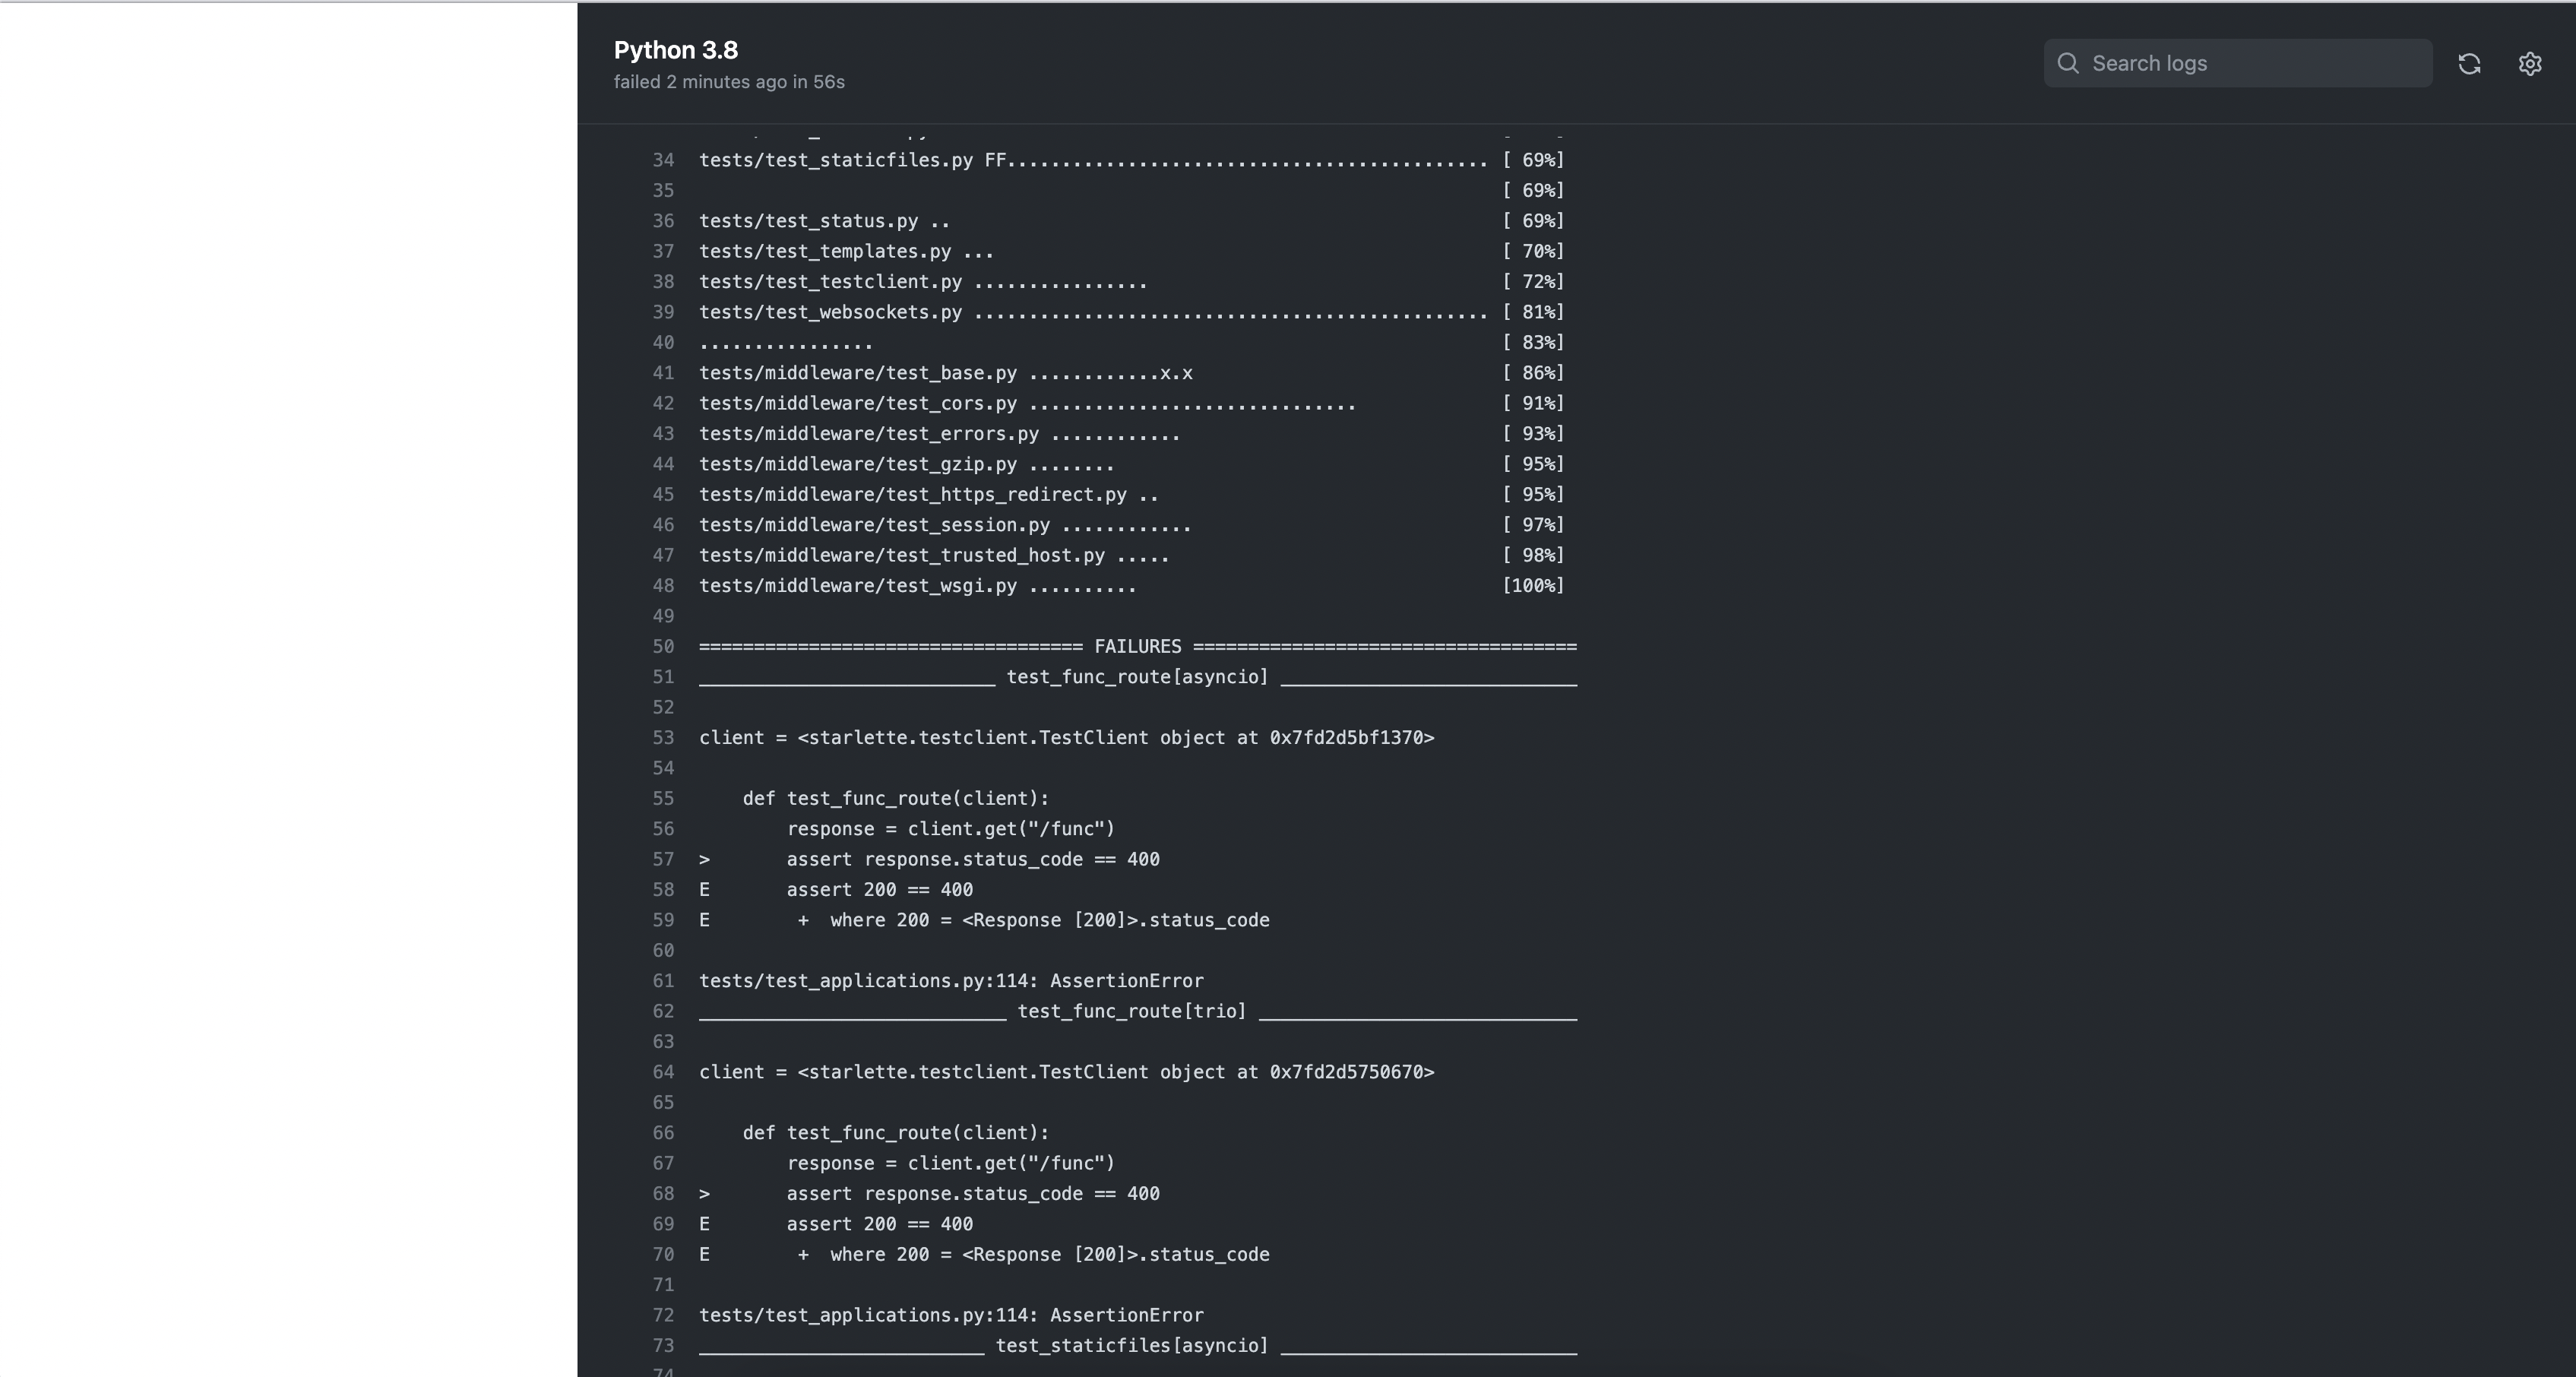Click line number 41 for middleware test_base.py
Viewport: 2576px width, 1377px height.
[663, 373]
